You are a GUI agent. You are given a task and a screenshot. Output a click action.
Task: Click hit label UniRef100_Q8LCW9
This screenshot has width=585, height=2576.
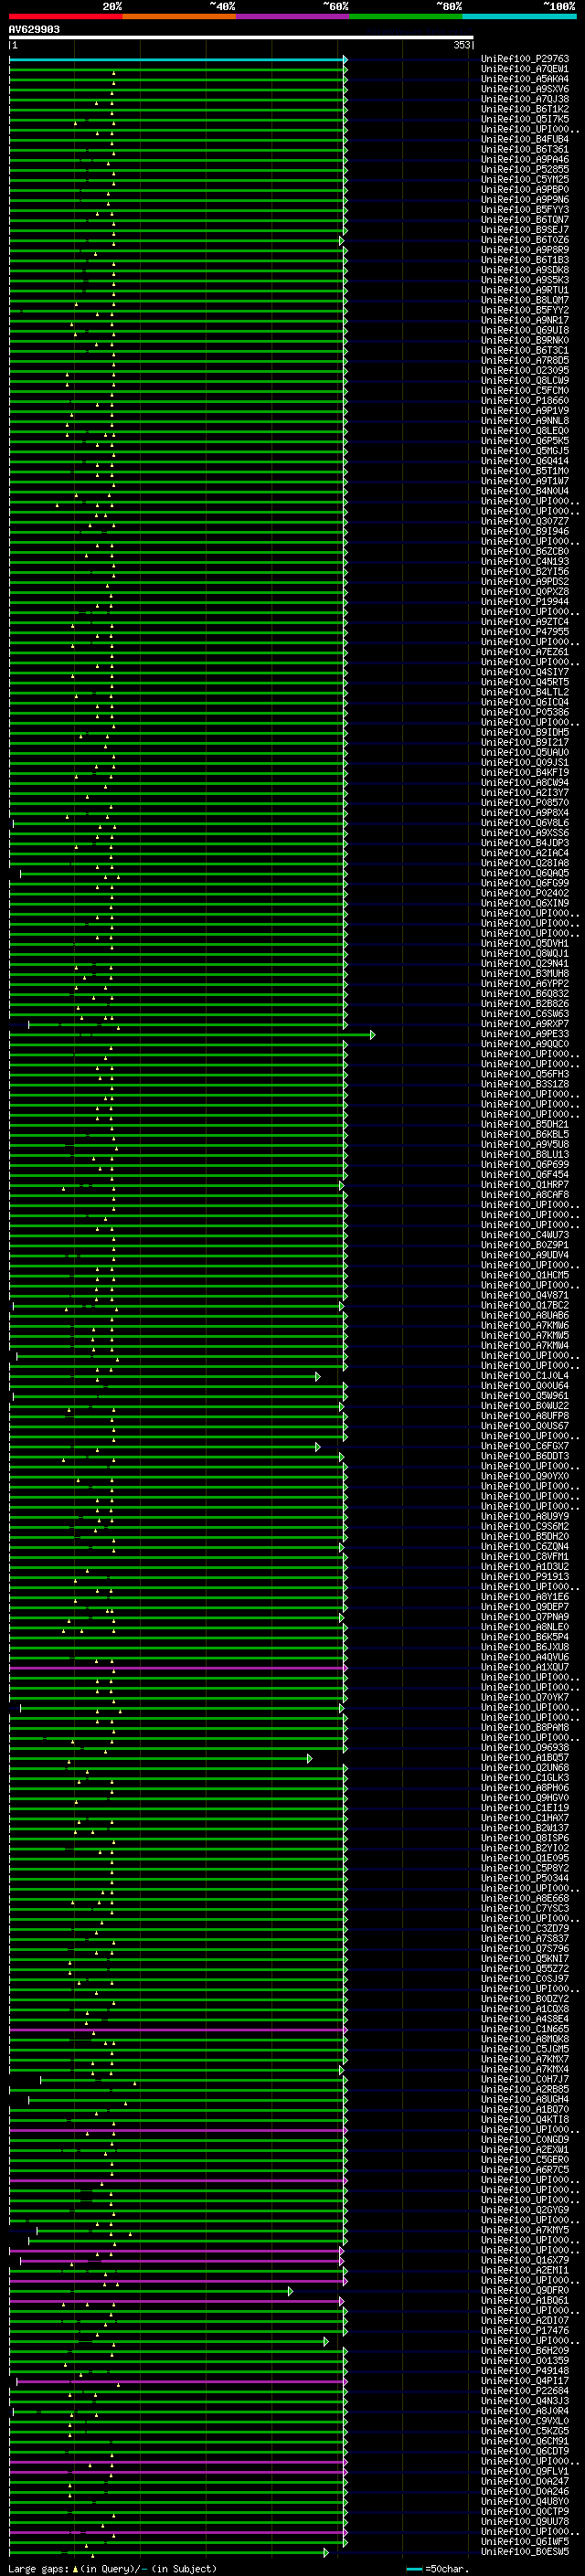tap(525, 381)
